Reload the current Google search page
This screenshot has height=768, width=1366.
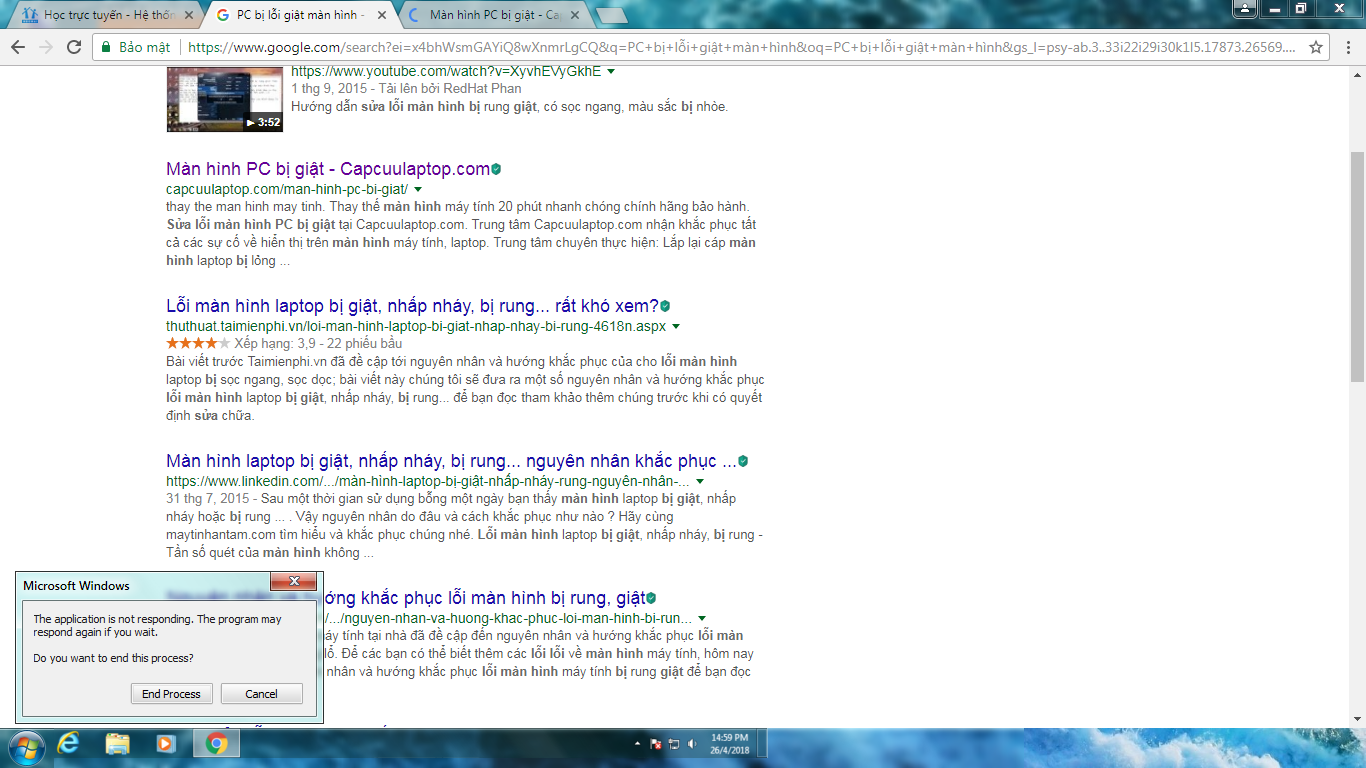pyautogui.click(x=73, y=47)
